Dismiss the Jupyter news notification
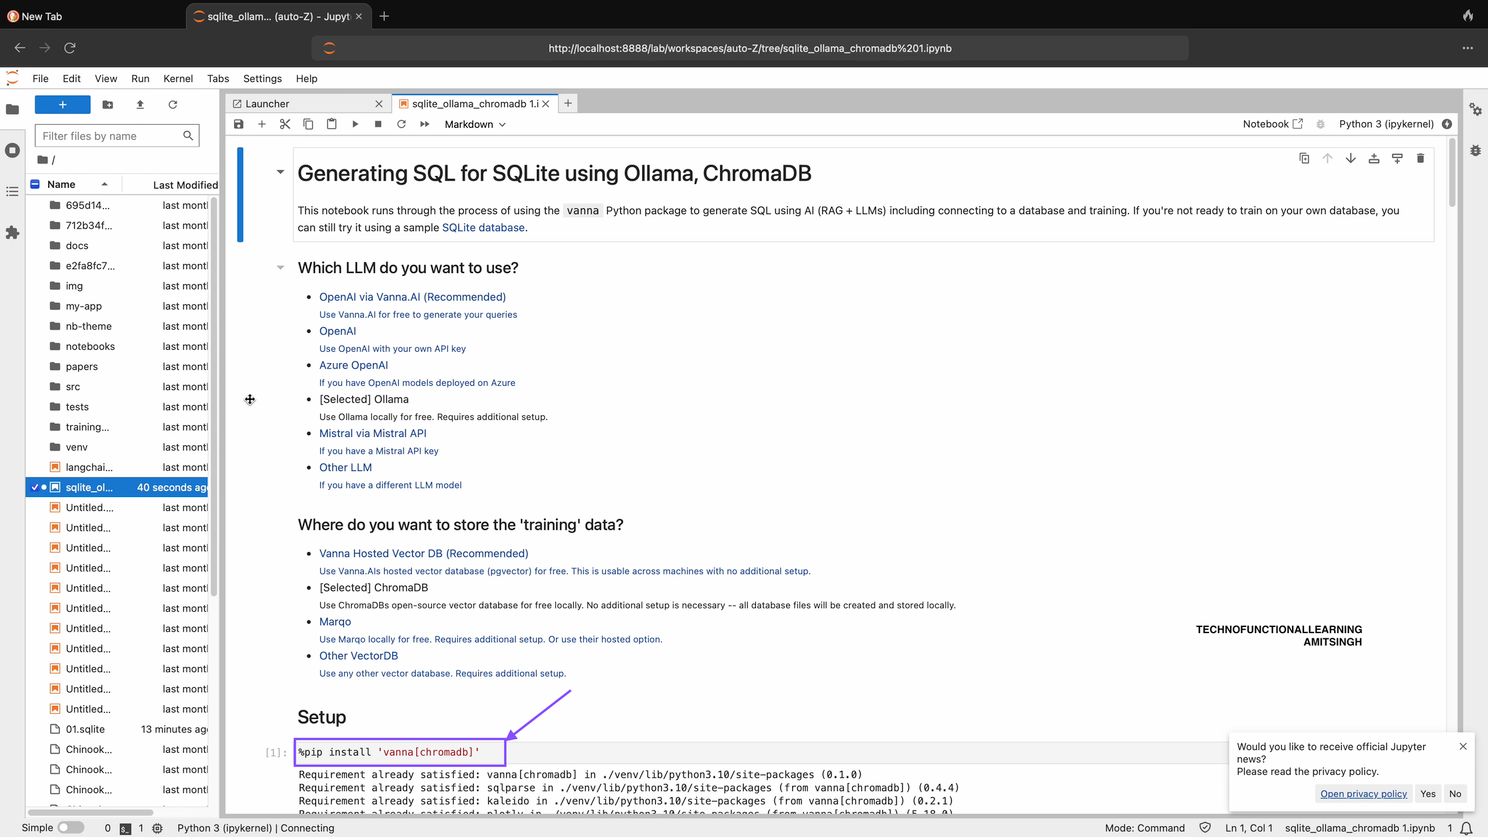Screen dimensions: 1488x837 pos(1463,746)
